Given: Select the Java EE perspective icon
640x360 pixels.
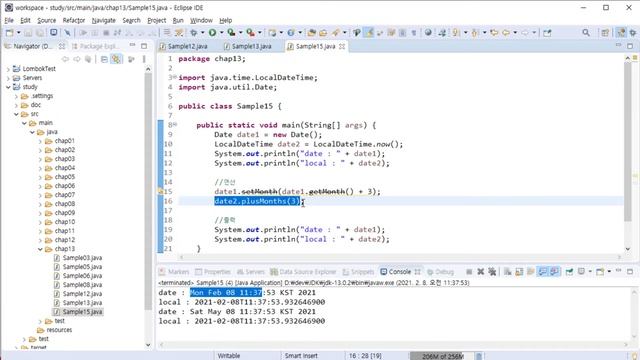Looking at the screenshot, I should (x=621, y=32).
